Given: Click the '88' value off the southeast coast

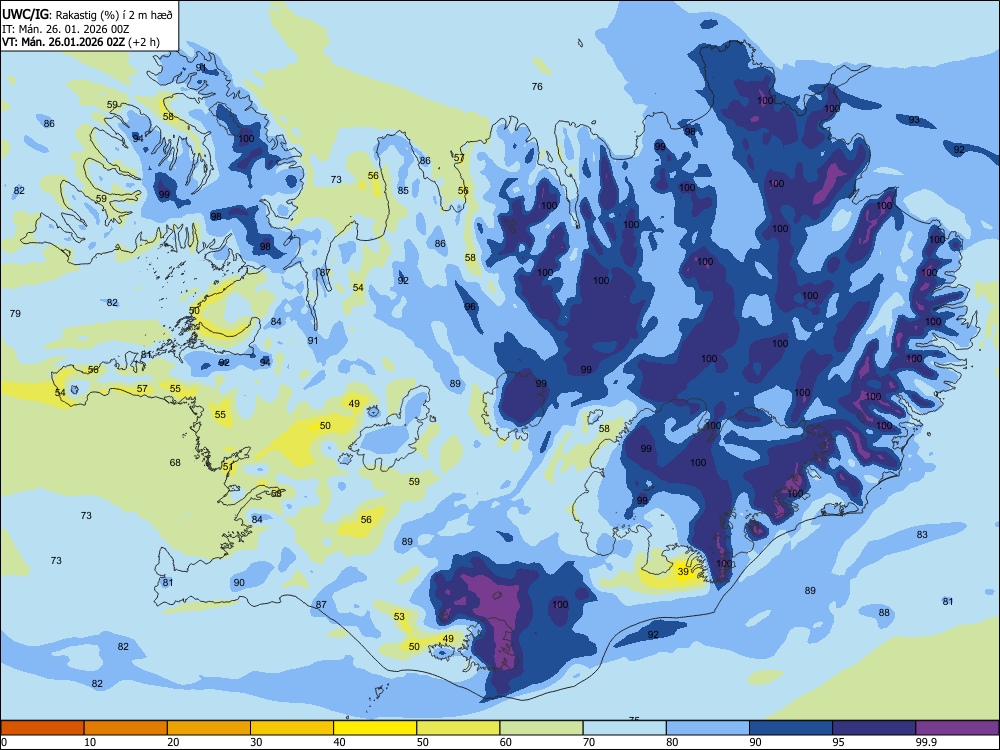Looking at the screenshot, I should (884, 613).
